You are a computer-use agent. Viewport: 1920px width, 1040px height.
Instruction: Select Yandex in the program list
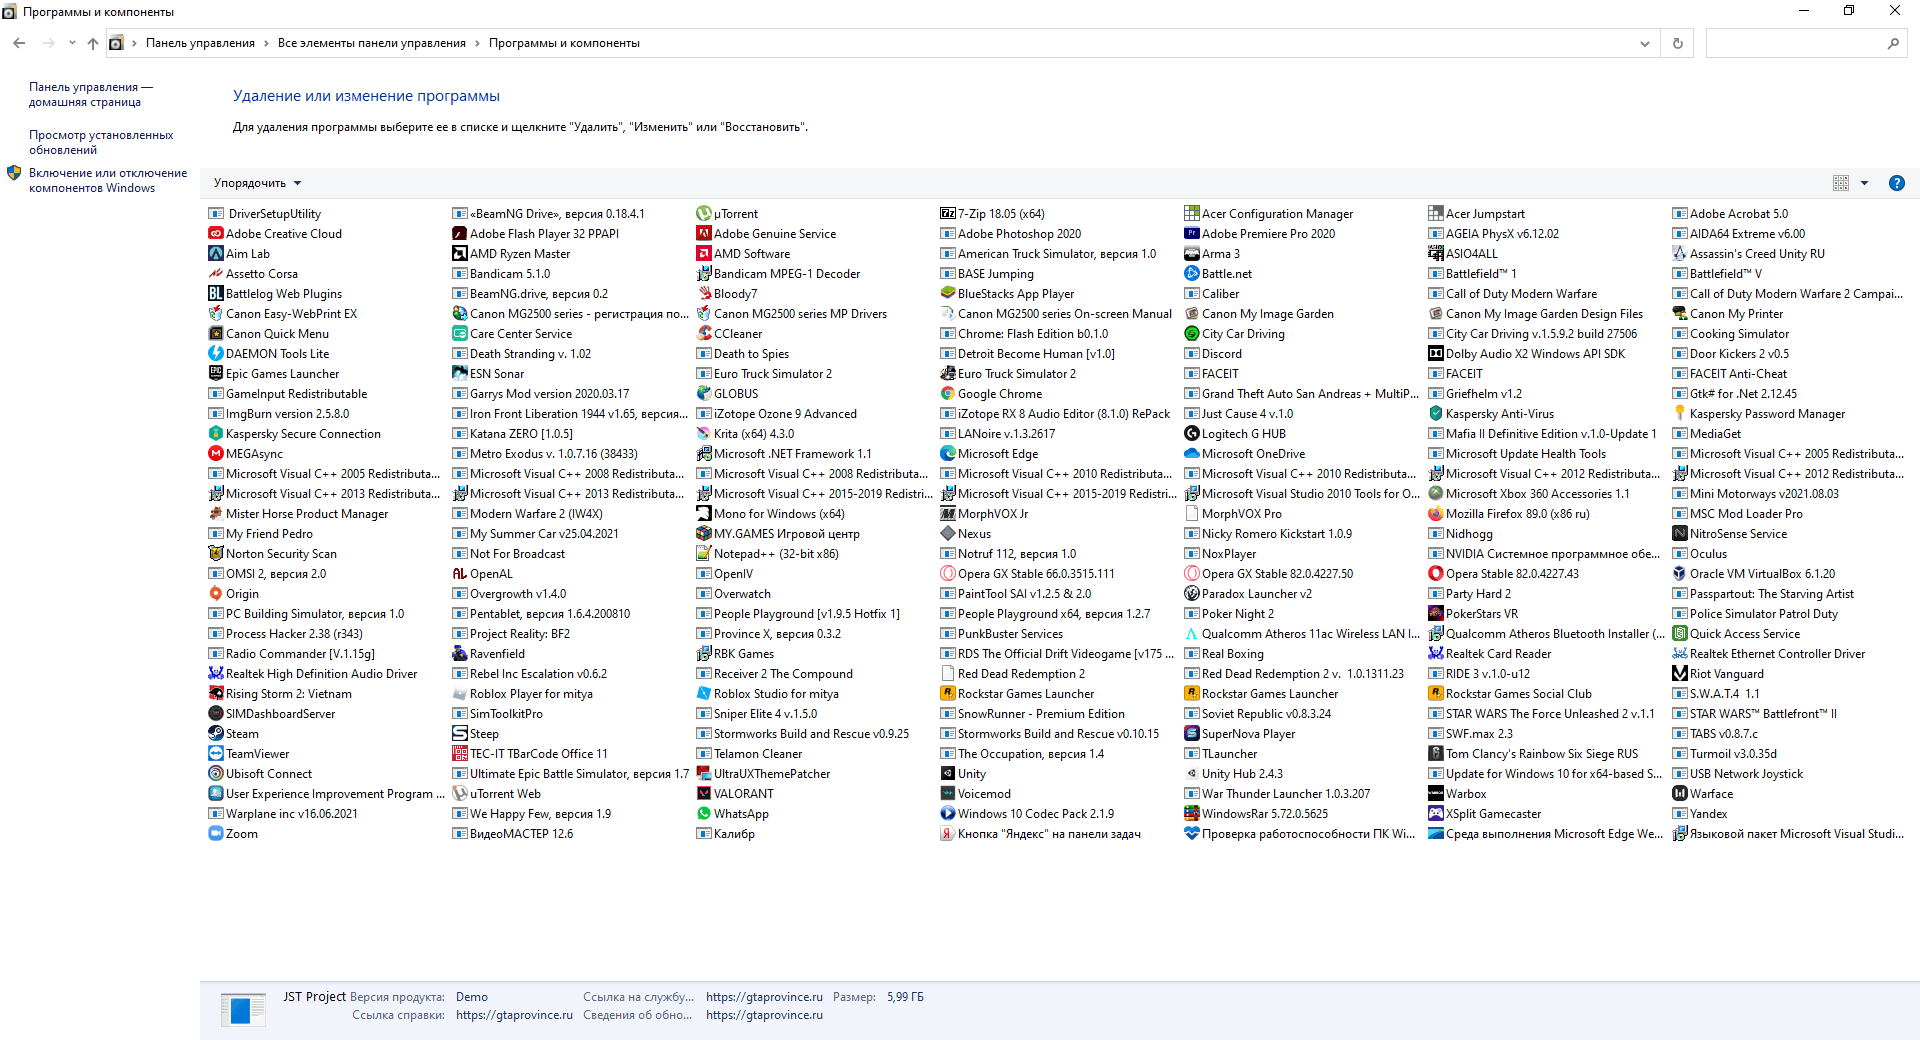pyautogui.click(x=1700, y=813)
